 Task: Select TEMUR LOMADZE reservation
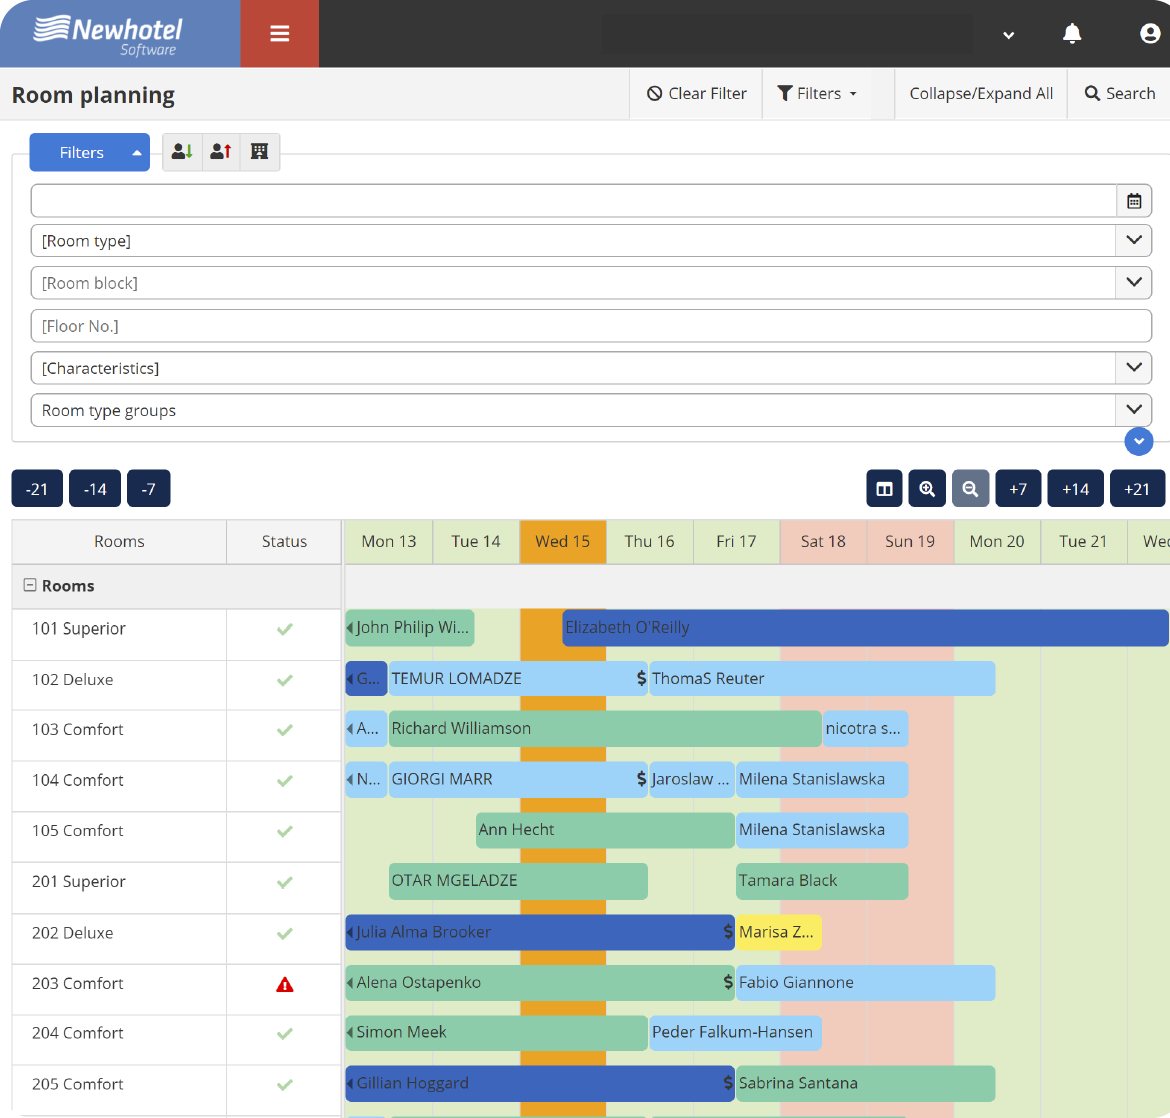pyautogui.click(x=518, y=678)
